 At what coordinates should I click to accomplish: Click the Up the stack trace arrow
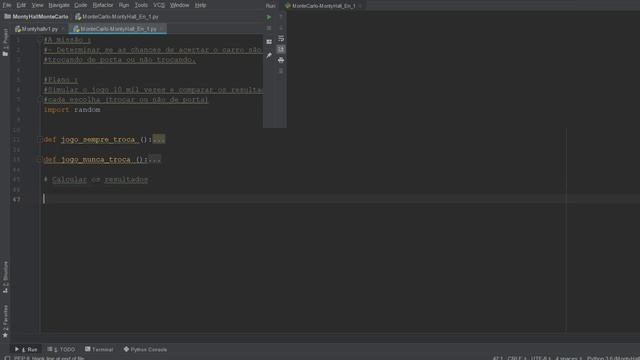click(281, 17)
